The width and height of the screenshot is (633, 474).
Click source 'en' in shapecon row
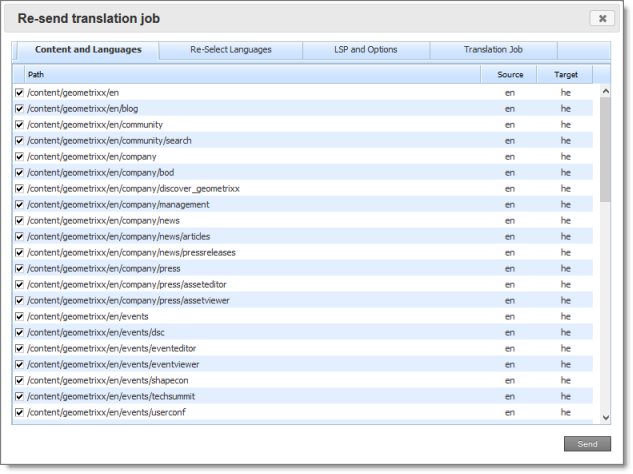point(509,380)
